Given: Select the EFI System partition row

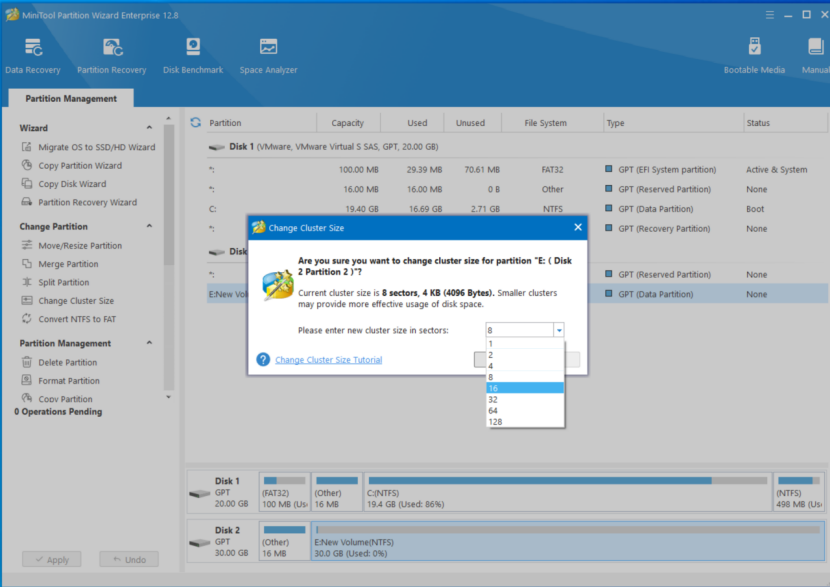Looking at the screenshot, I should pos(517,170).
